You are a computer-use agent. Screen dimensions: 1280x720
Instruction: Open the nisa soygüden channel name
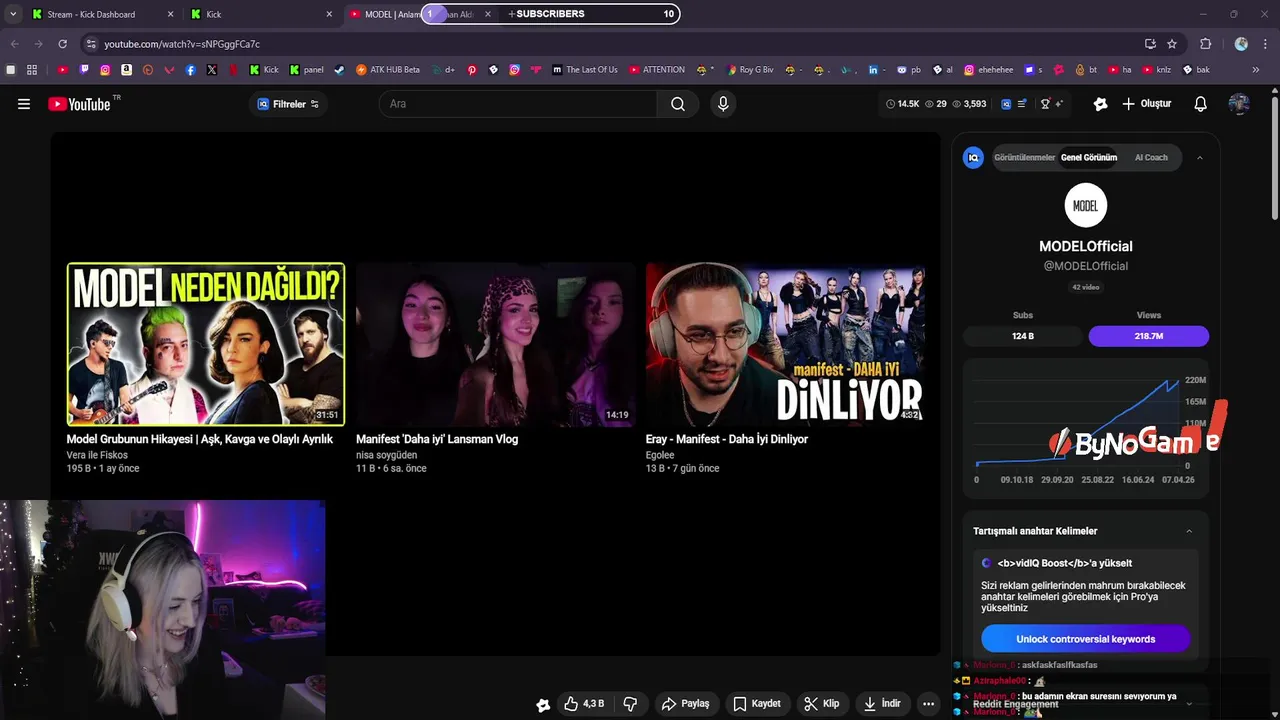pos(387,455)
